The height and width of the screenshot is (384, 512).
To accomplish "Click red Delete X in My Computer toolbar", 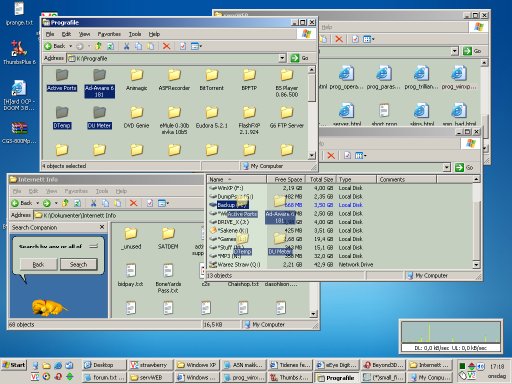I will (x=331, y=155).
